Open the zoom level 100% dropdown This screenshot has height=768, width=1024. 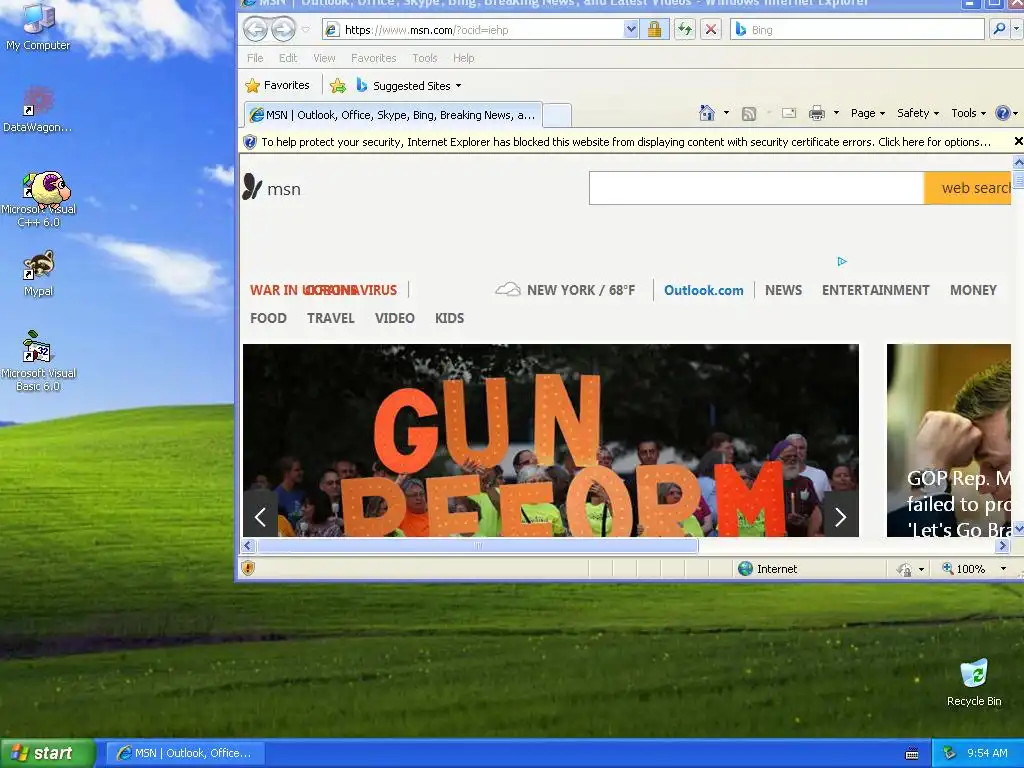tap(1003, 569)
